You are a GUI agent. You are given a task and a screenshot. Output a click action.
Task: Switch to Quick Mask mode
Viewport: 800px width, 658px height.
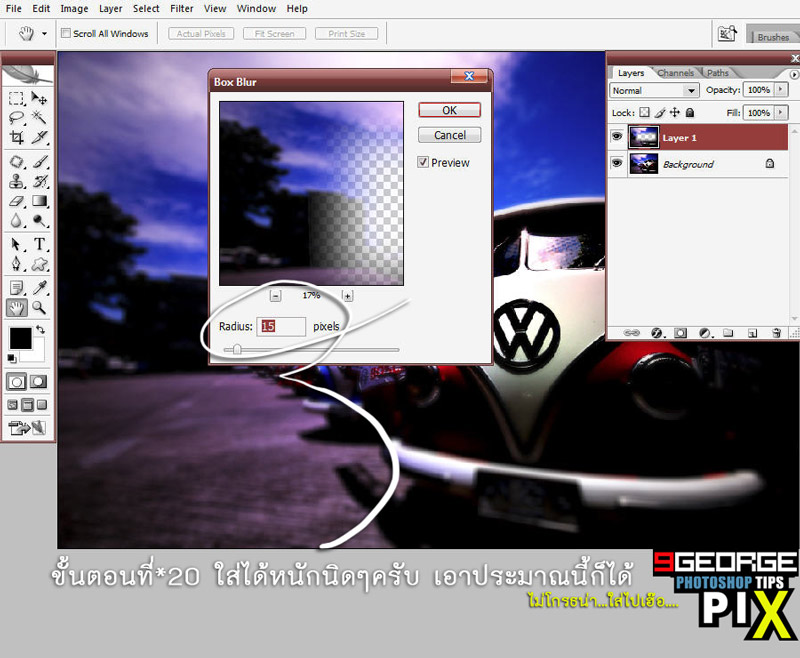tap(38, 382)
